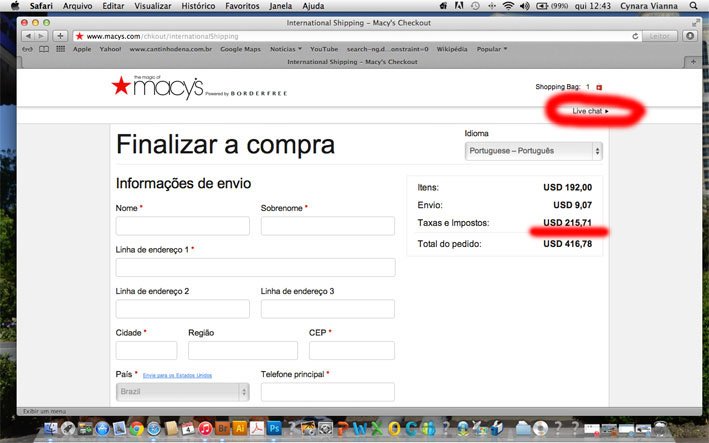Open Spotlight search magnifier in the menu bar

click(x=693, y=6)
